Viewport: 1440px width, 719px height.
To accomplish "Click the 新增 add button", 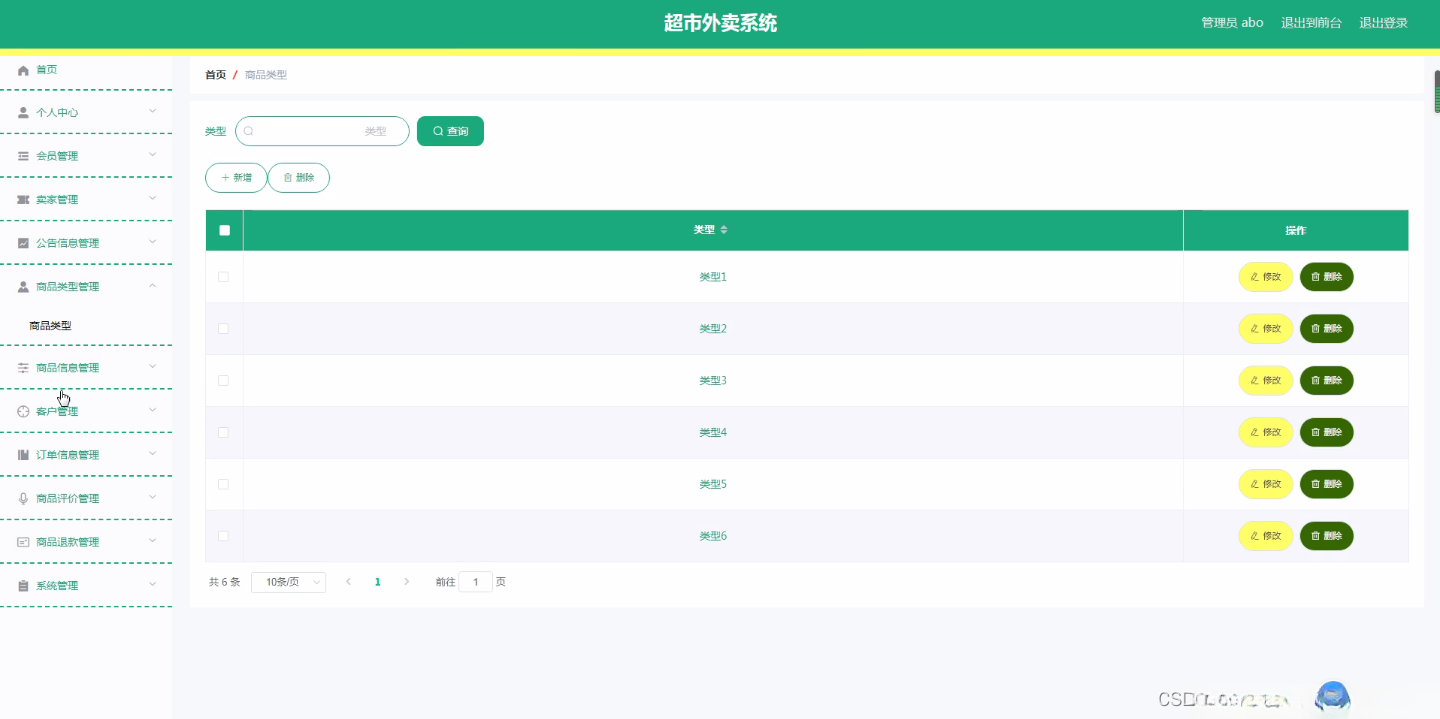I will [236, 178].
